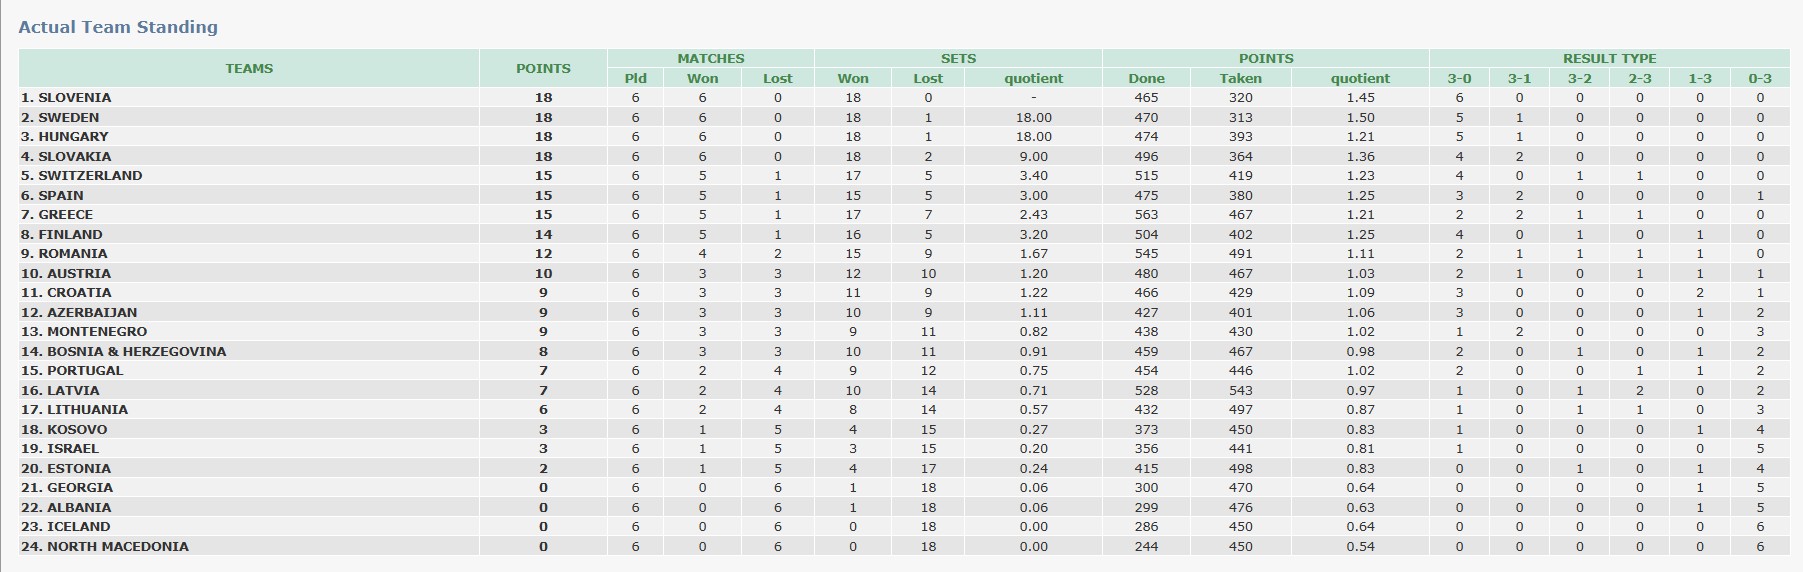Click the TEAMS column header
The width and height of the screenshot is (1803, 572).
pyautogui.click(x=249, y=68)
